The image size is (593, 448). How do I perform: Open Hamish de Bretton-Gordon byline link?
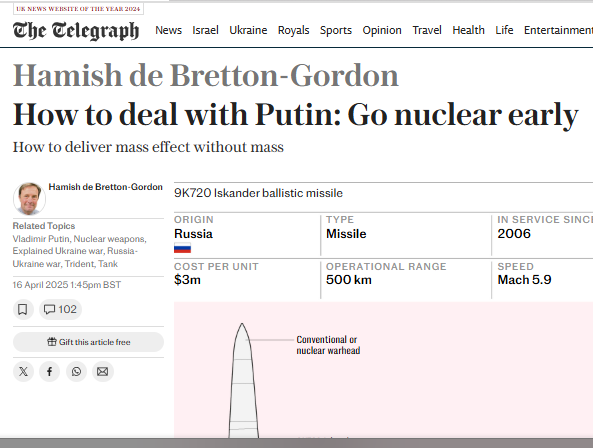click(x=106, y=187)
